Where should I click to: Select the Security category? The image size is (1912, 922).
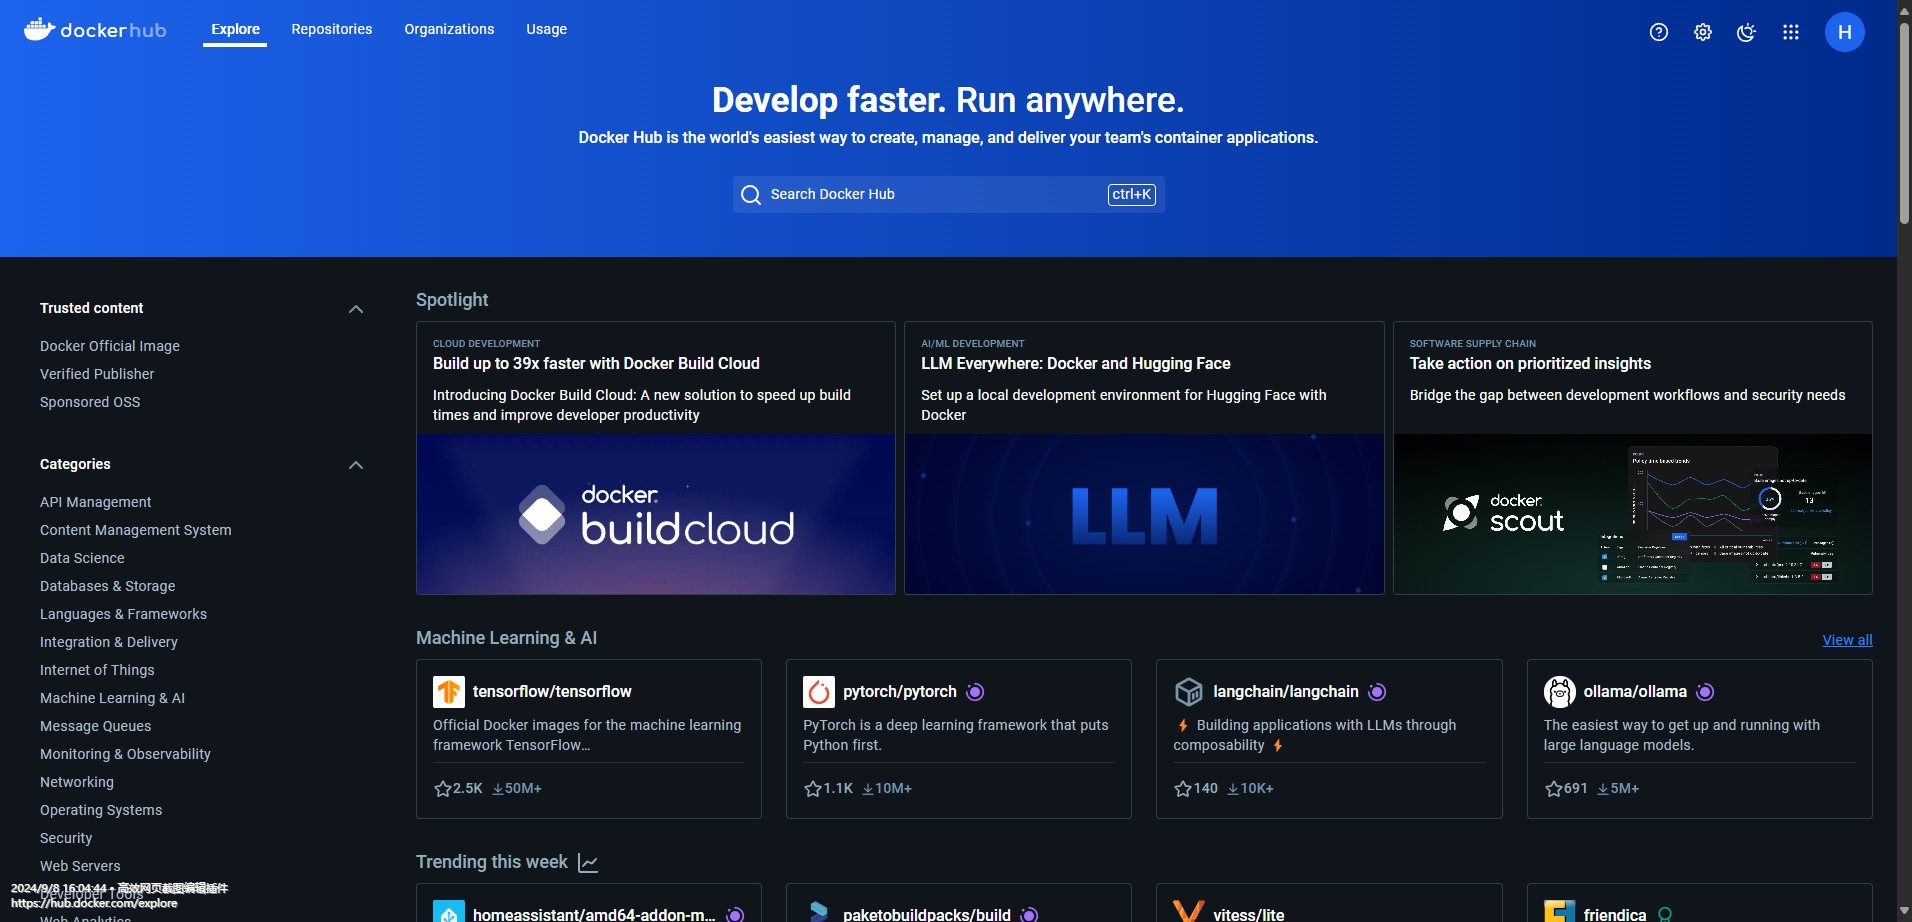(66, 838)
